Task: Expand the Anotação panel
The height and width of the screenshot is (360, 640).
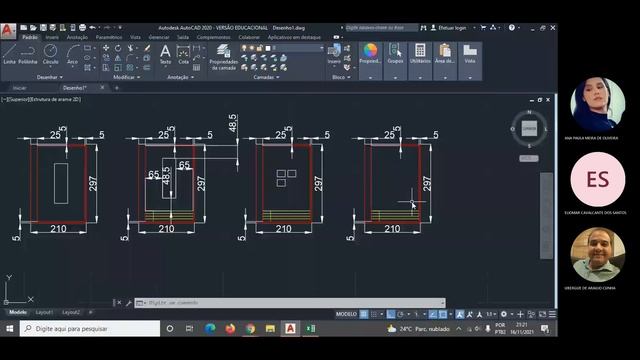Action: tap(180, 77)
